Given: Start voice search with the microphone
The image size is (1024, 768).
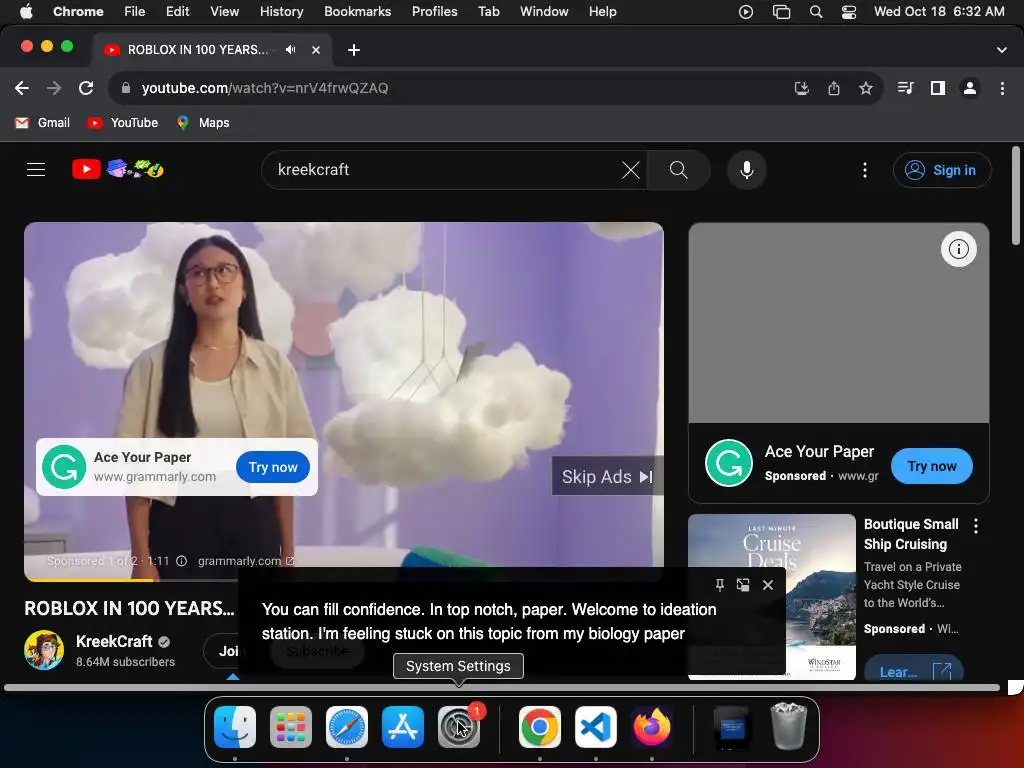Looking at the screenshot, I should click(x=746, y=170).
